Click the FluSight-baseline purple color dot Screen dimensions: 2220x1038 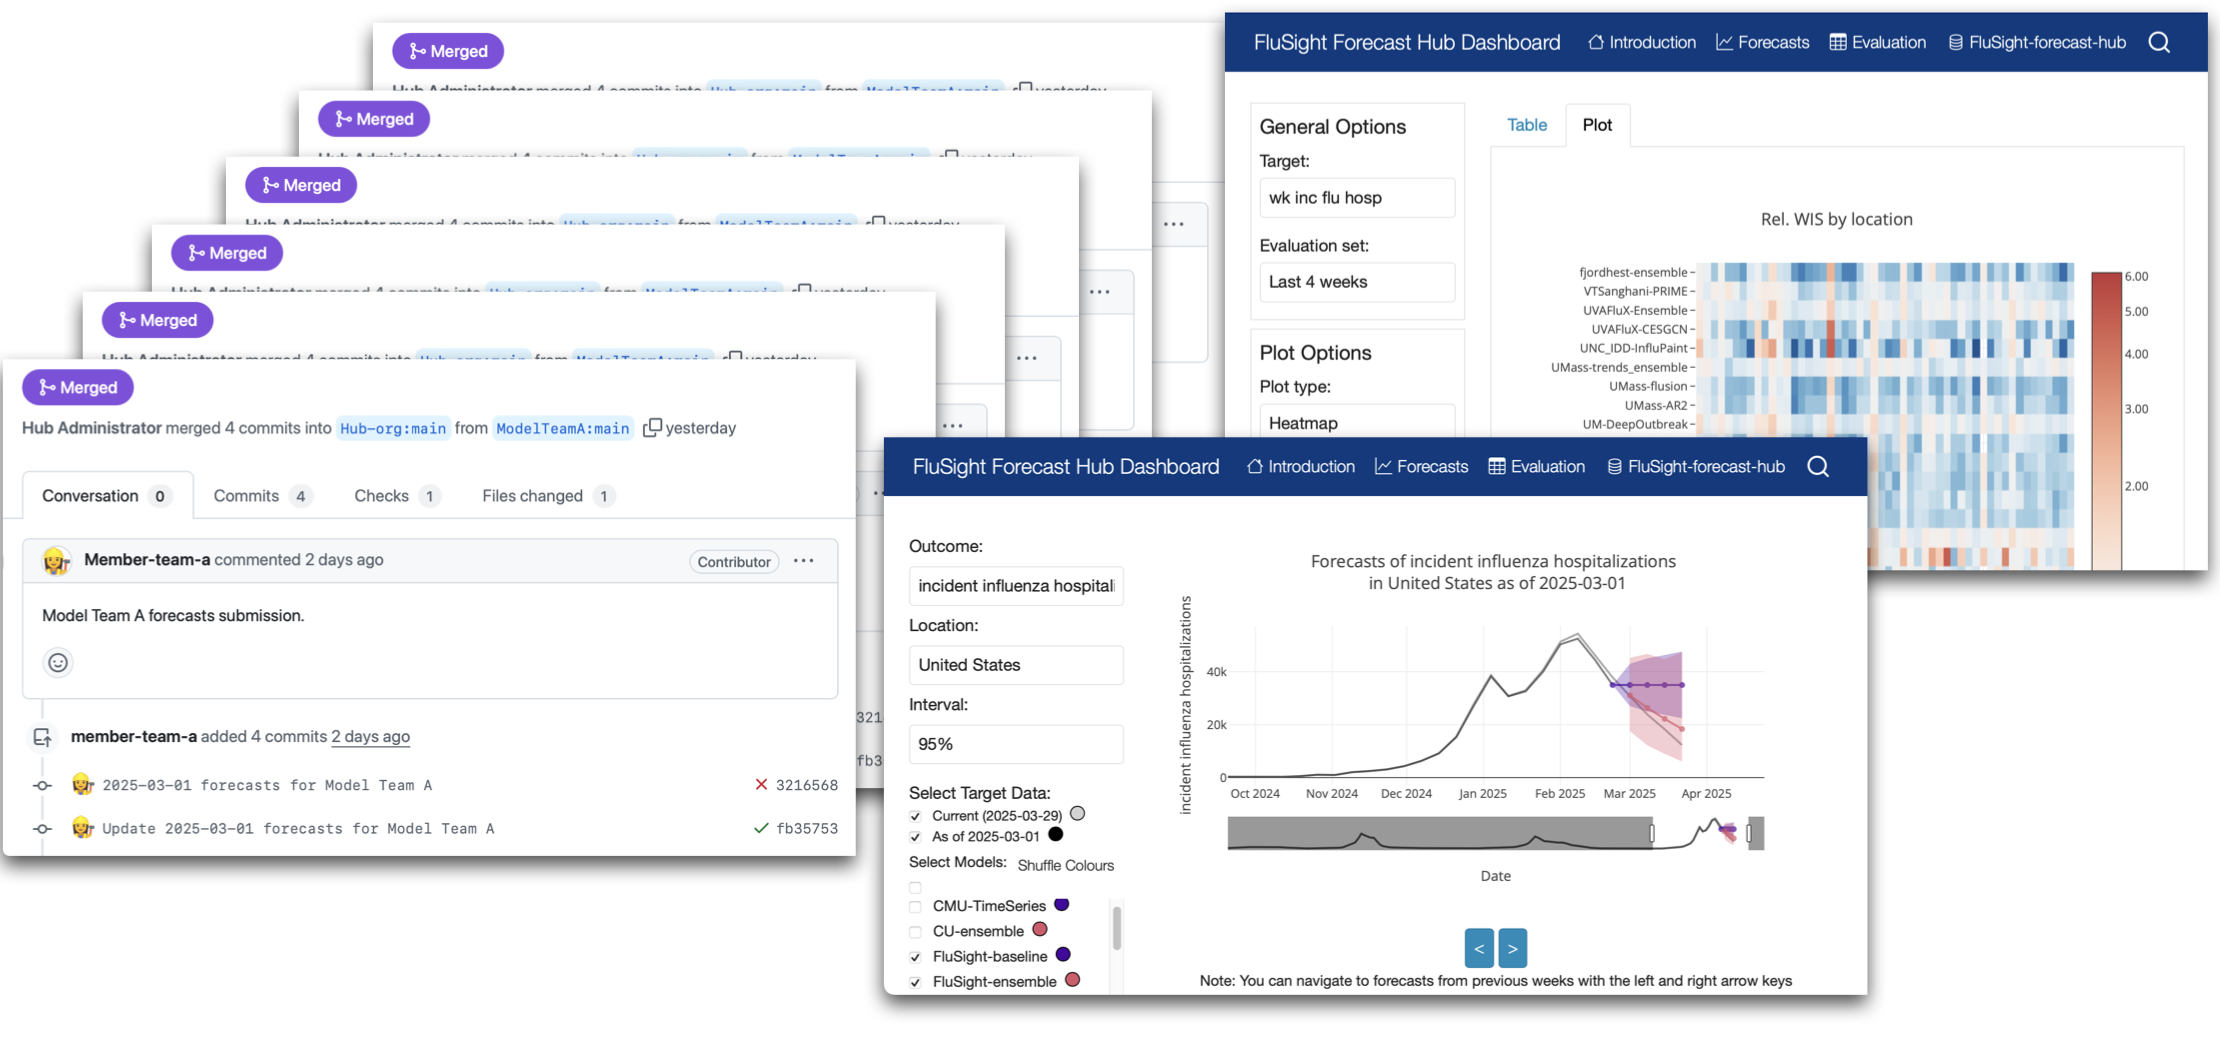point(1063,956)
